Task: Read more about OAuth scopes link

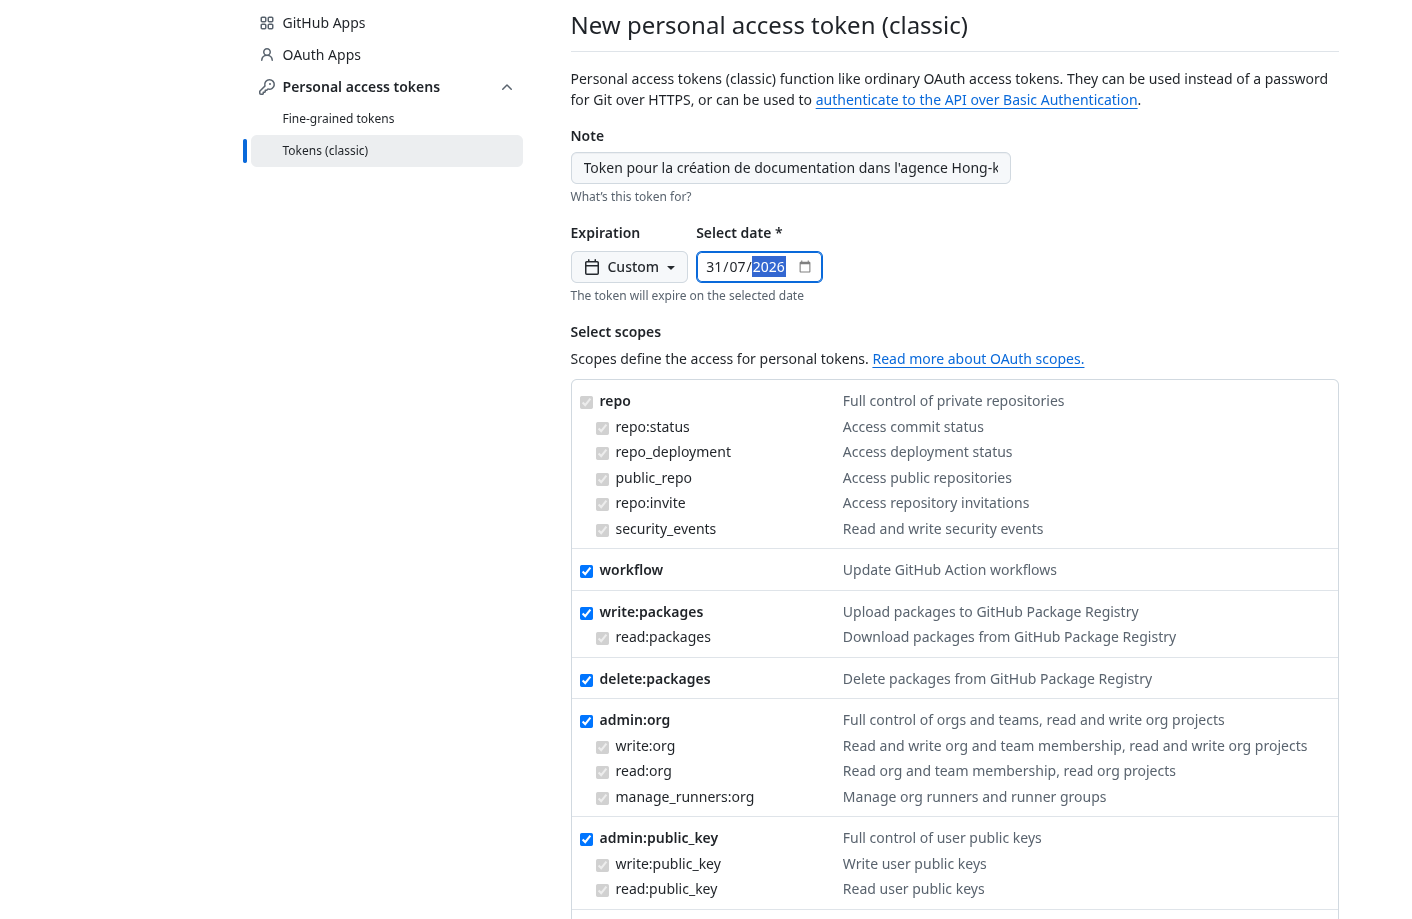Action: [978, 359]
